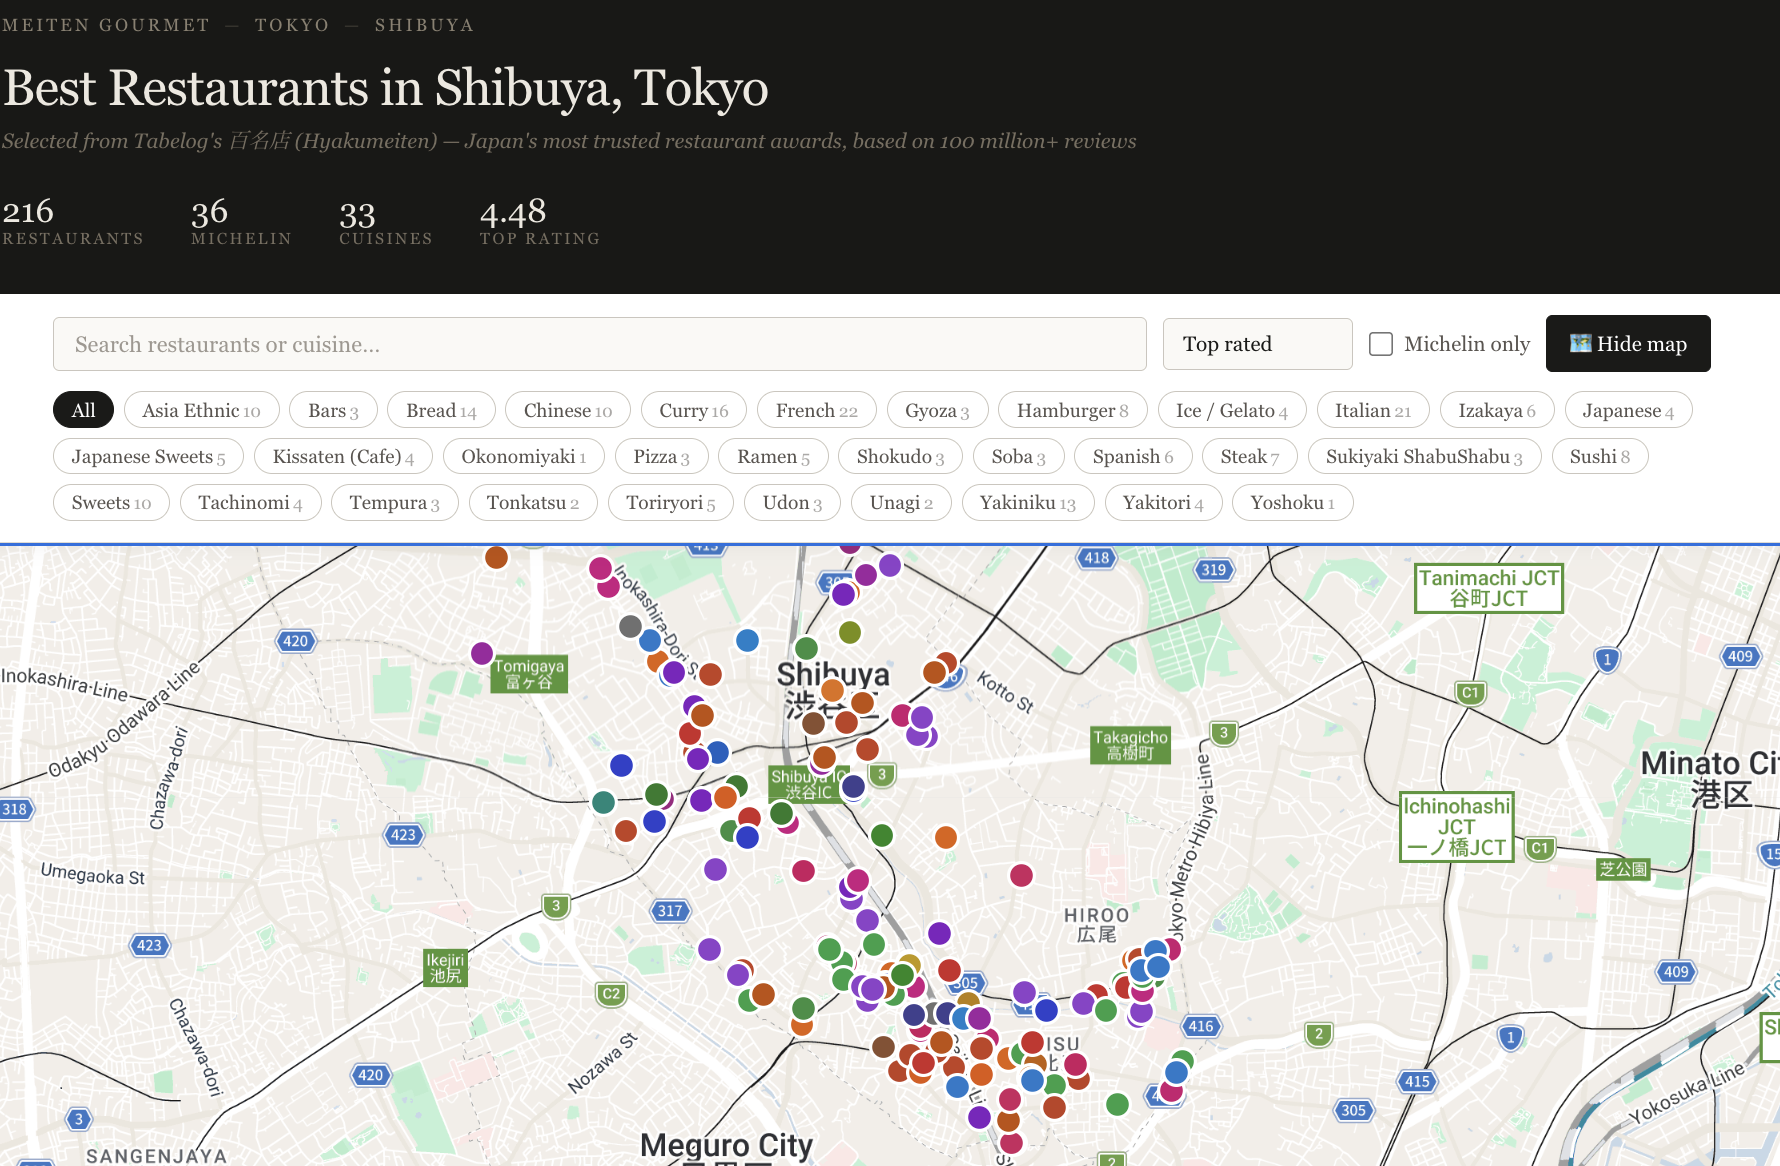
Task: Click the Takagicho junction label on map
Action: [x=1130, y=745]
